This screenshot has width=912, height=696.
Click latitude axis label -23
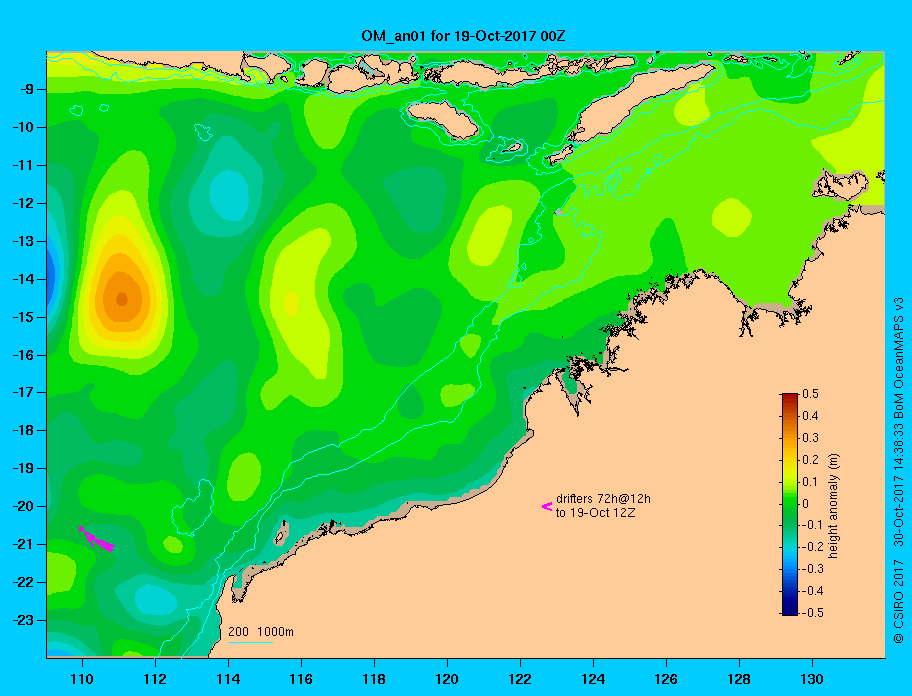[x=23, y=620]
